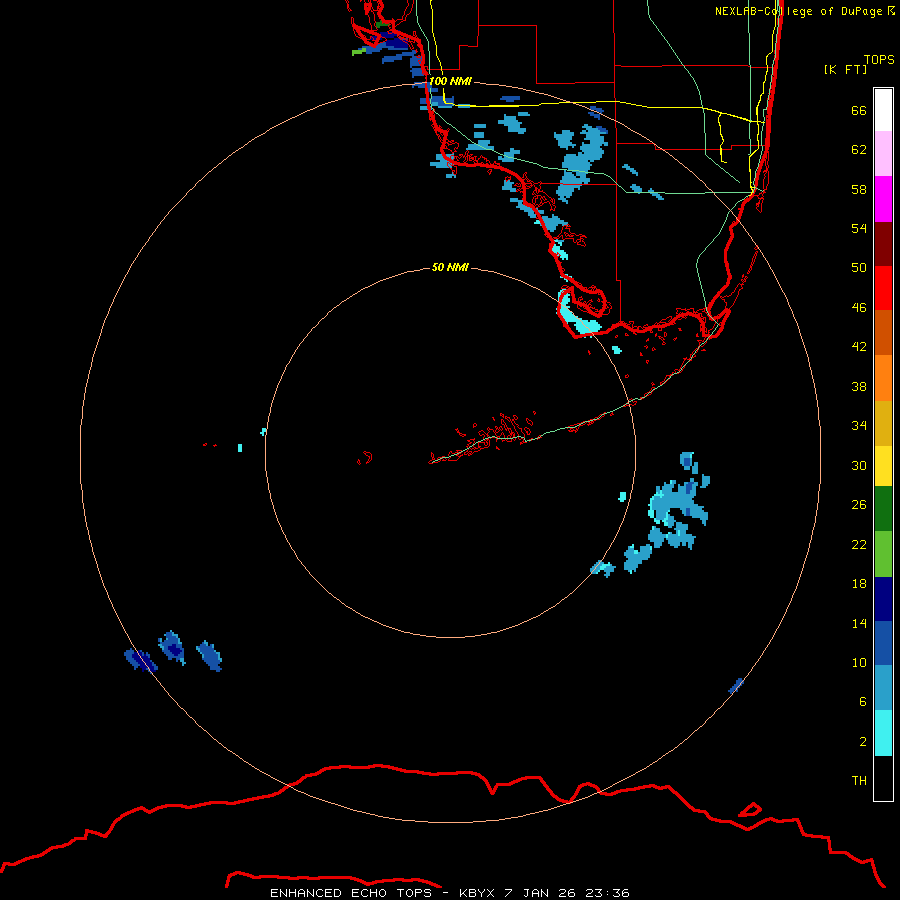
Task: Click the black TH threshold swatch
Action: (x=883, y=778)
